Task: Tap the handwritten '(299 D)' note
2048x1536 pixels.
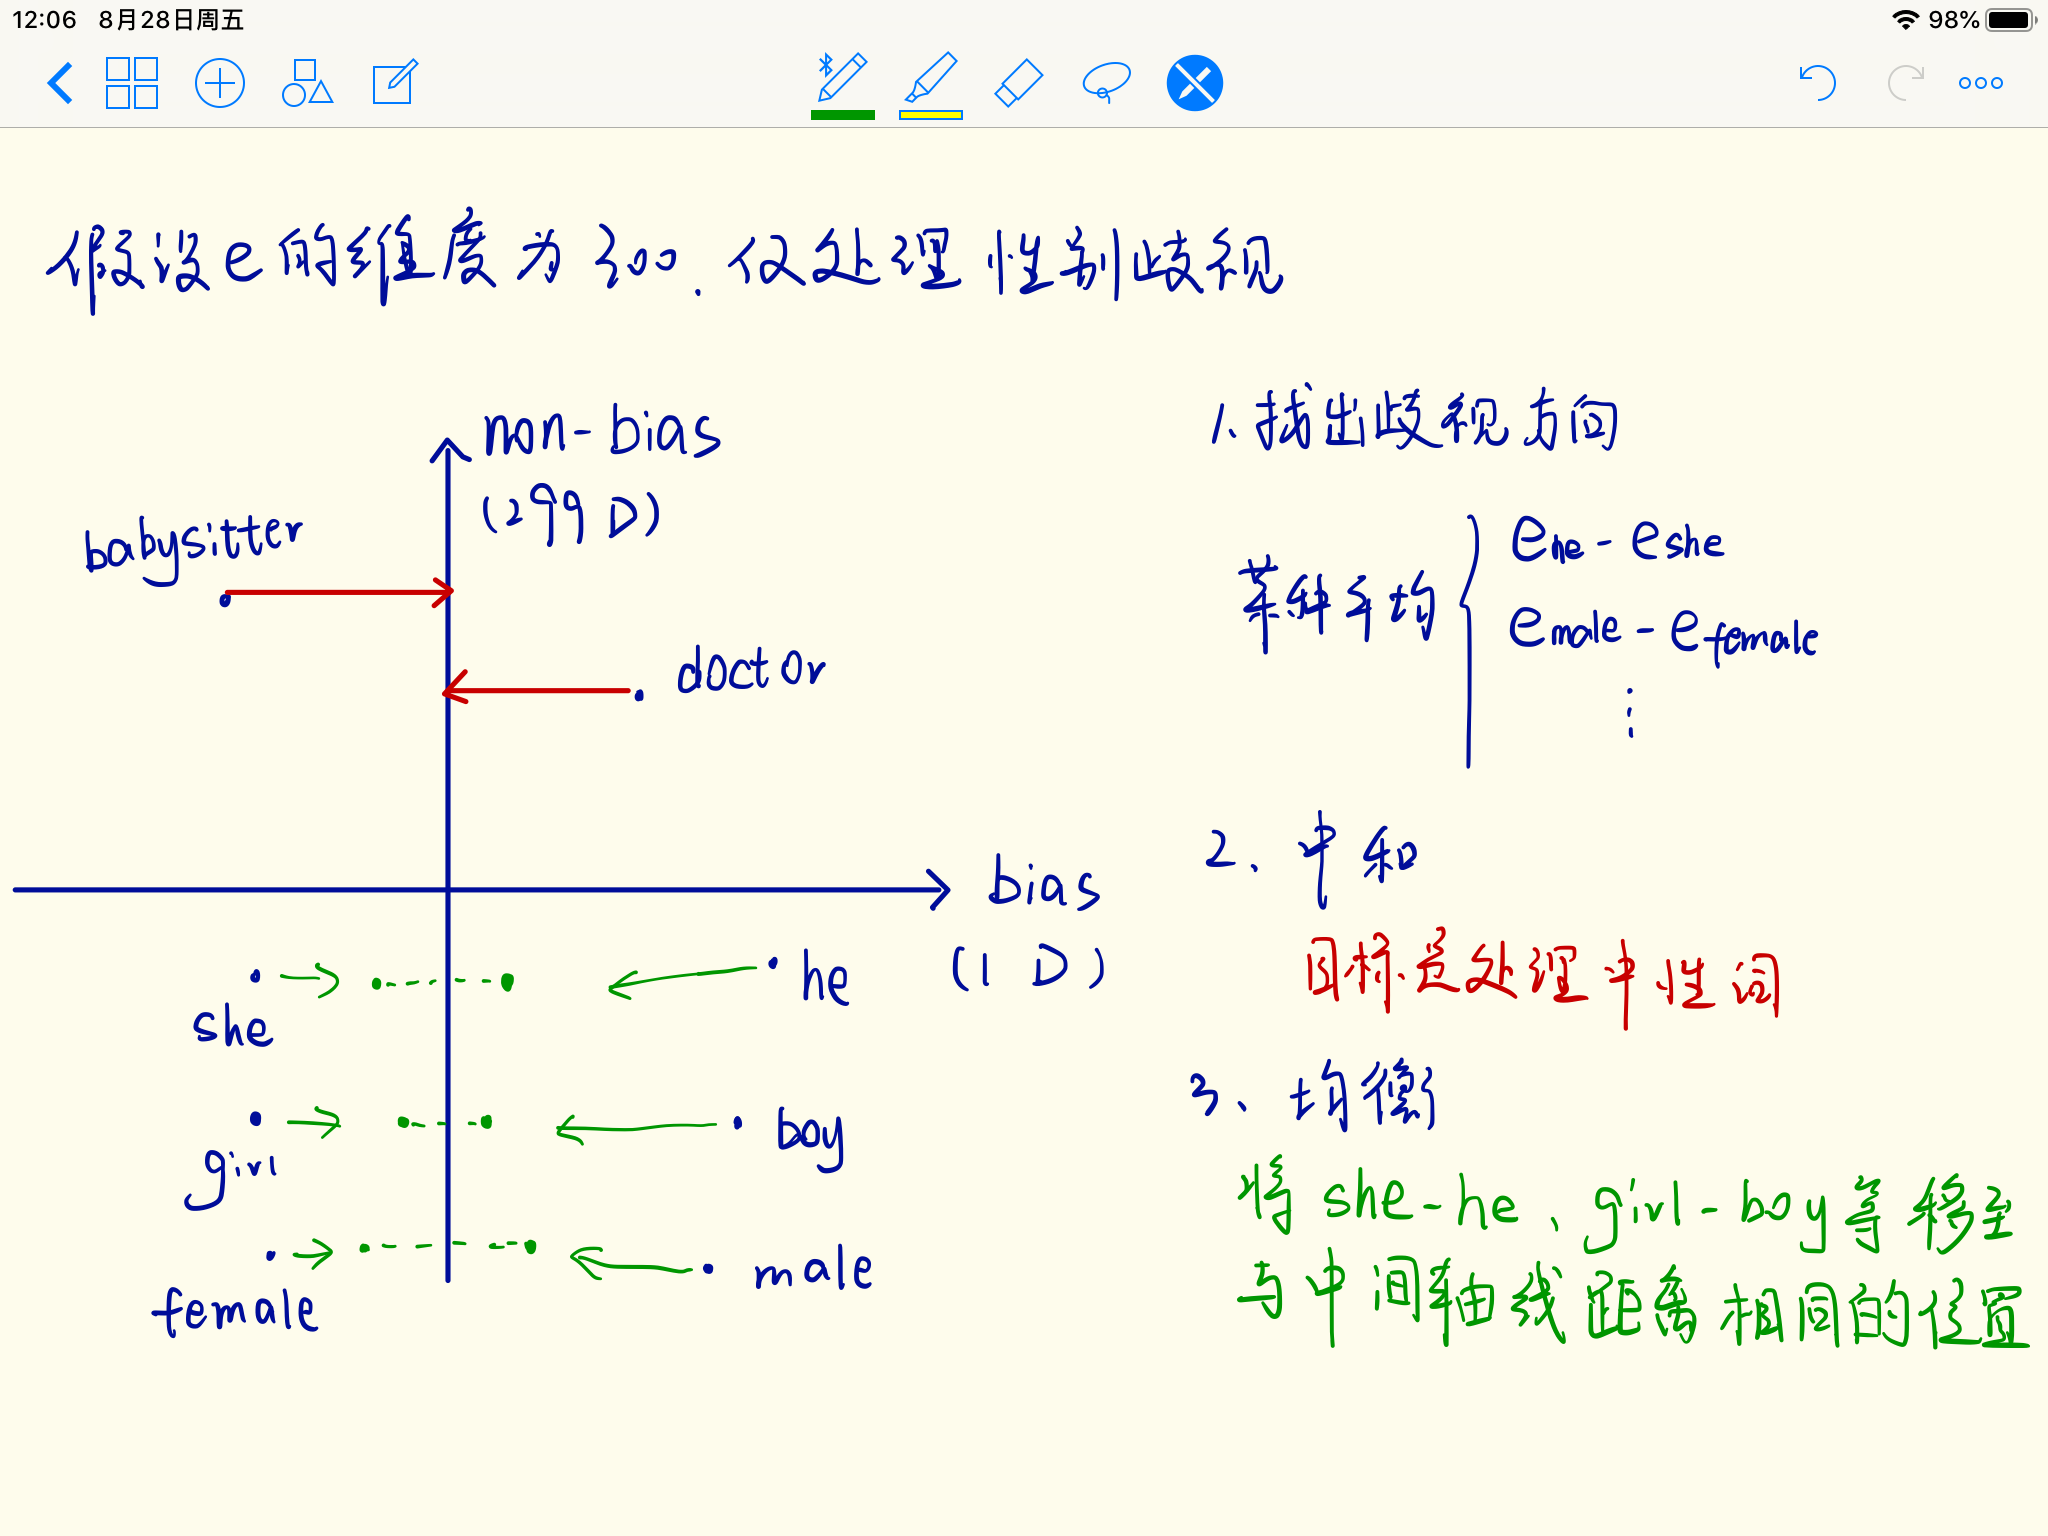Action: click(x=571, y=517)
